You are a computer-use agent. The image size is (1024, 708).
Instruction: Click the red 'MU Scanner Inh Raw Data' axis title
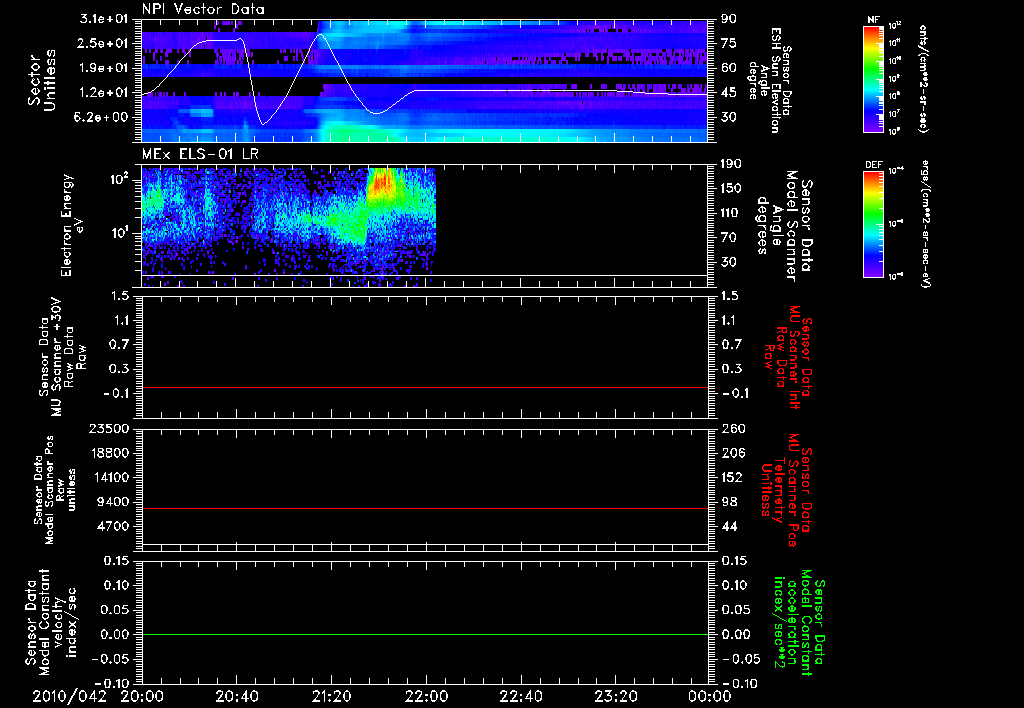coord(789,357)
